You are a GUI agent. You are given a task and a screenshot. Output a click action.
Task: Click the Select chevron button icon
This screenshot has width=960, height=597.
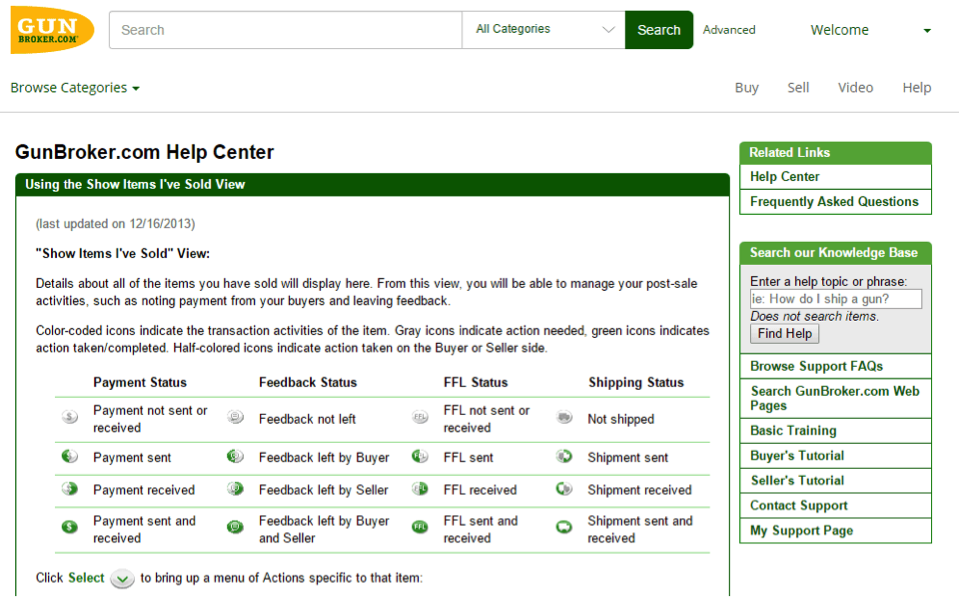click(x=122, y=579)
